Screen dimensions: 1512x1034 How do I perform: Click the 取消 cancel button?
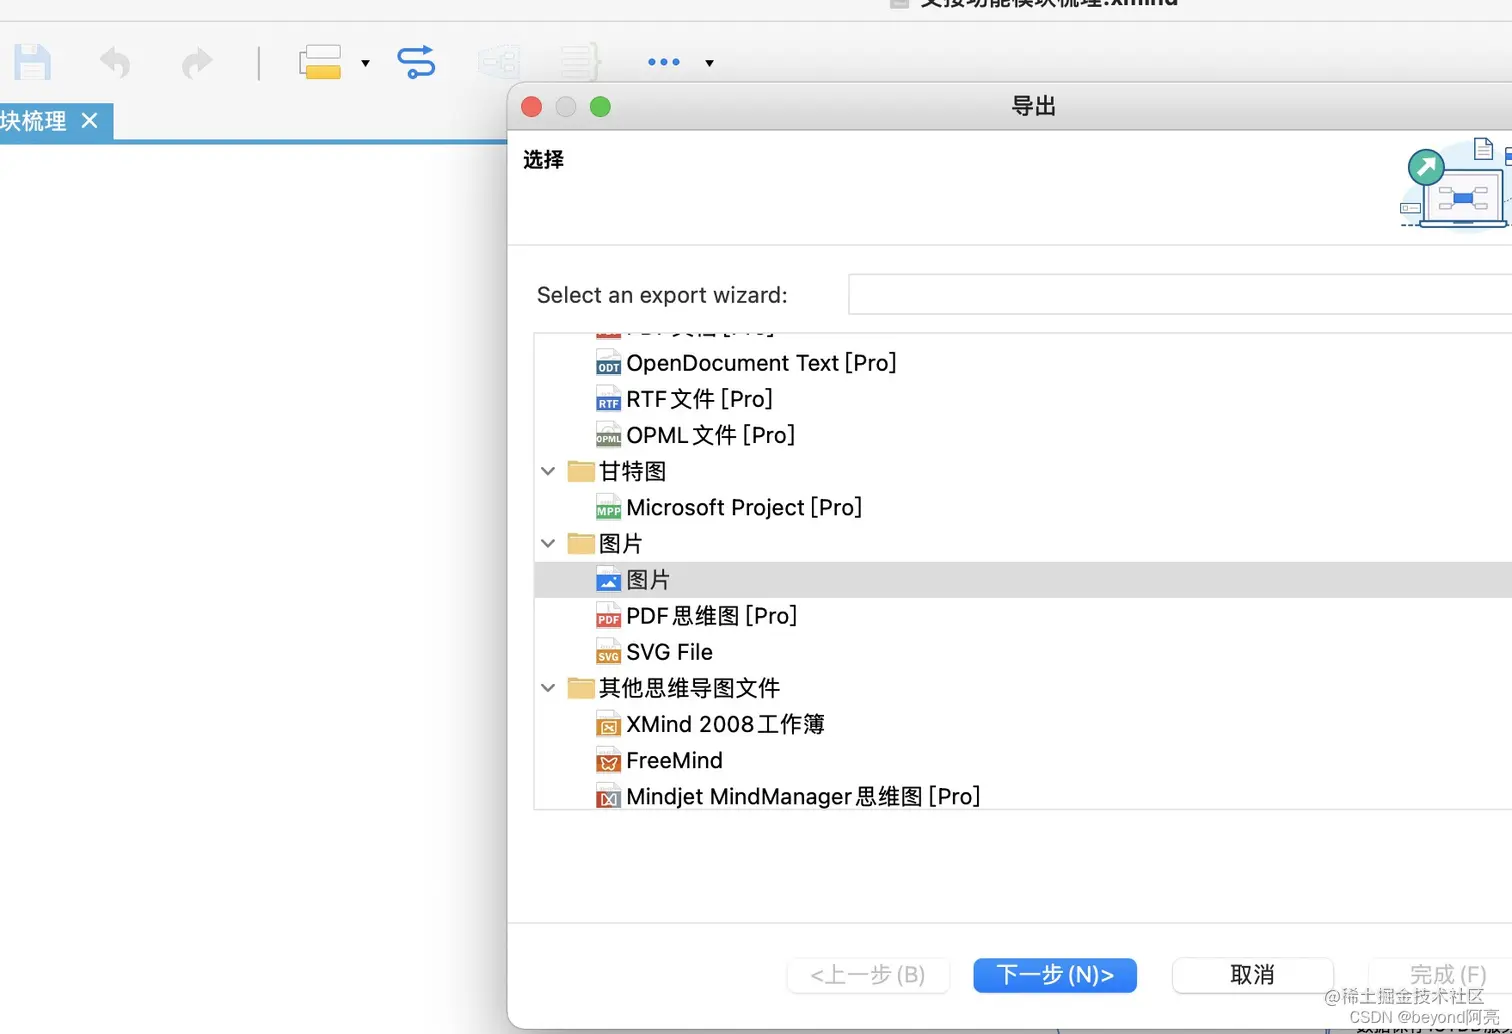1252,975
